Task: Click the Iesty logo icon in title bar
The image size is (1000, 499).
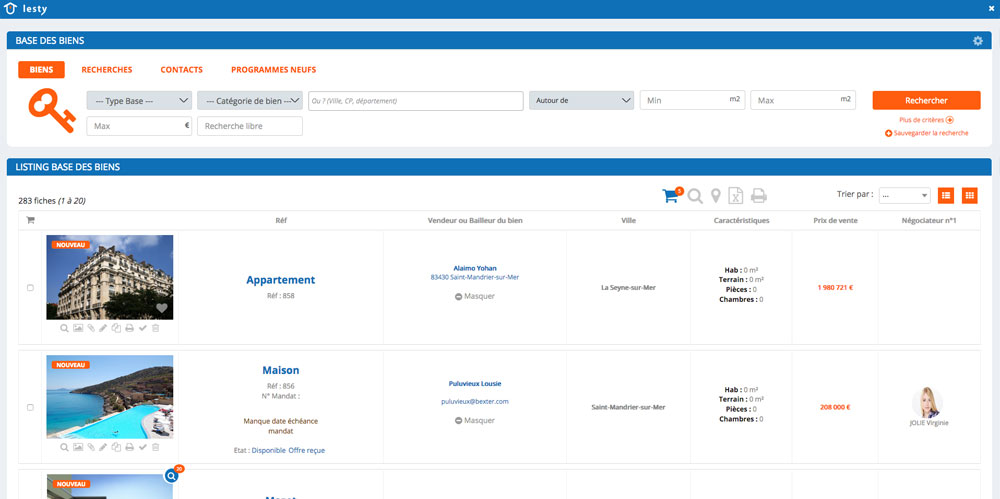Action: coord(9,9)
